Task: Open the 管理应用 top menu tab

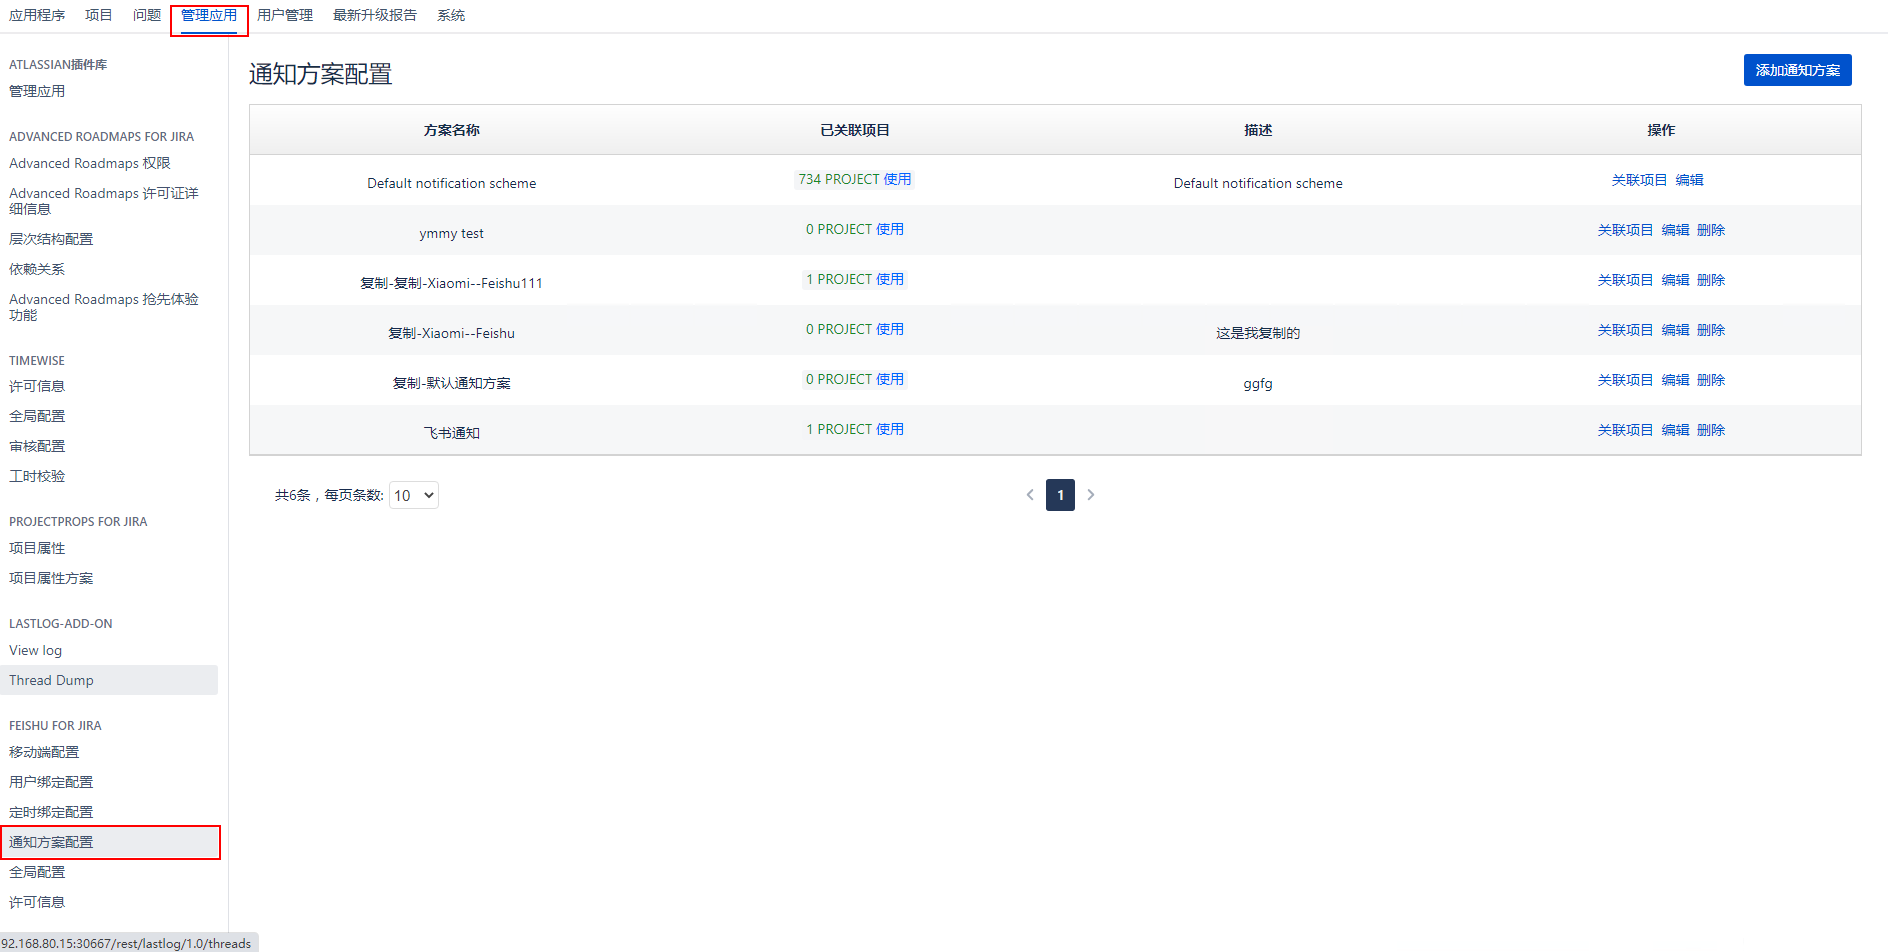Action: click(209, 16)
